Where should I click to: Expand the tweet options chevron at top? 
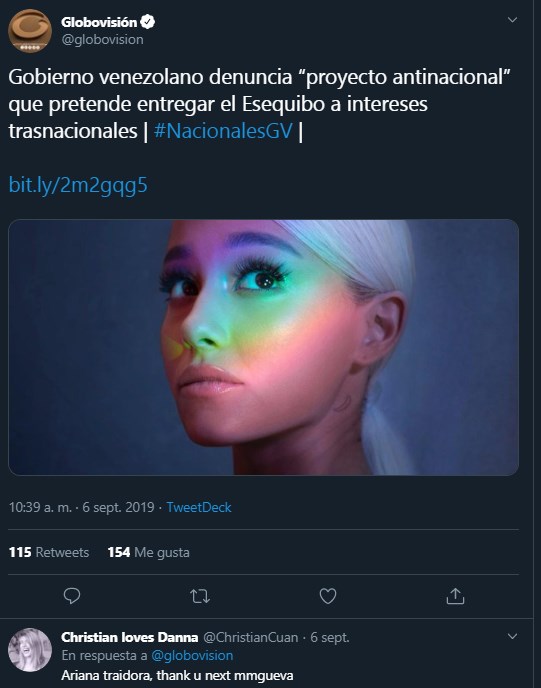point(512,20)
